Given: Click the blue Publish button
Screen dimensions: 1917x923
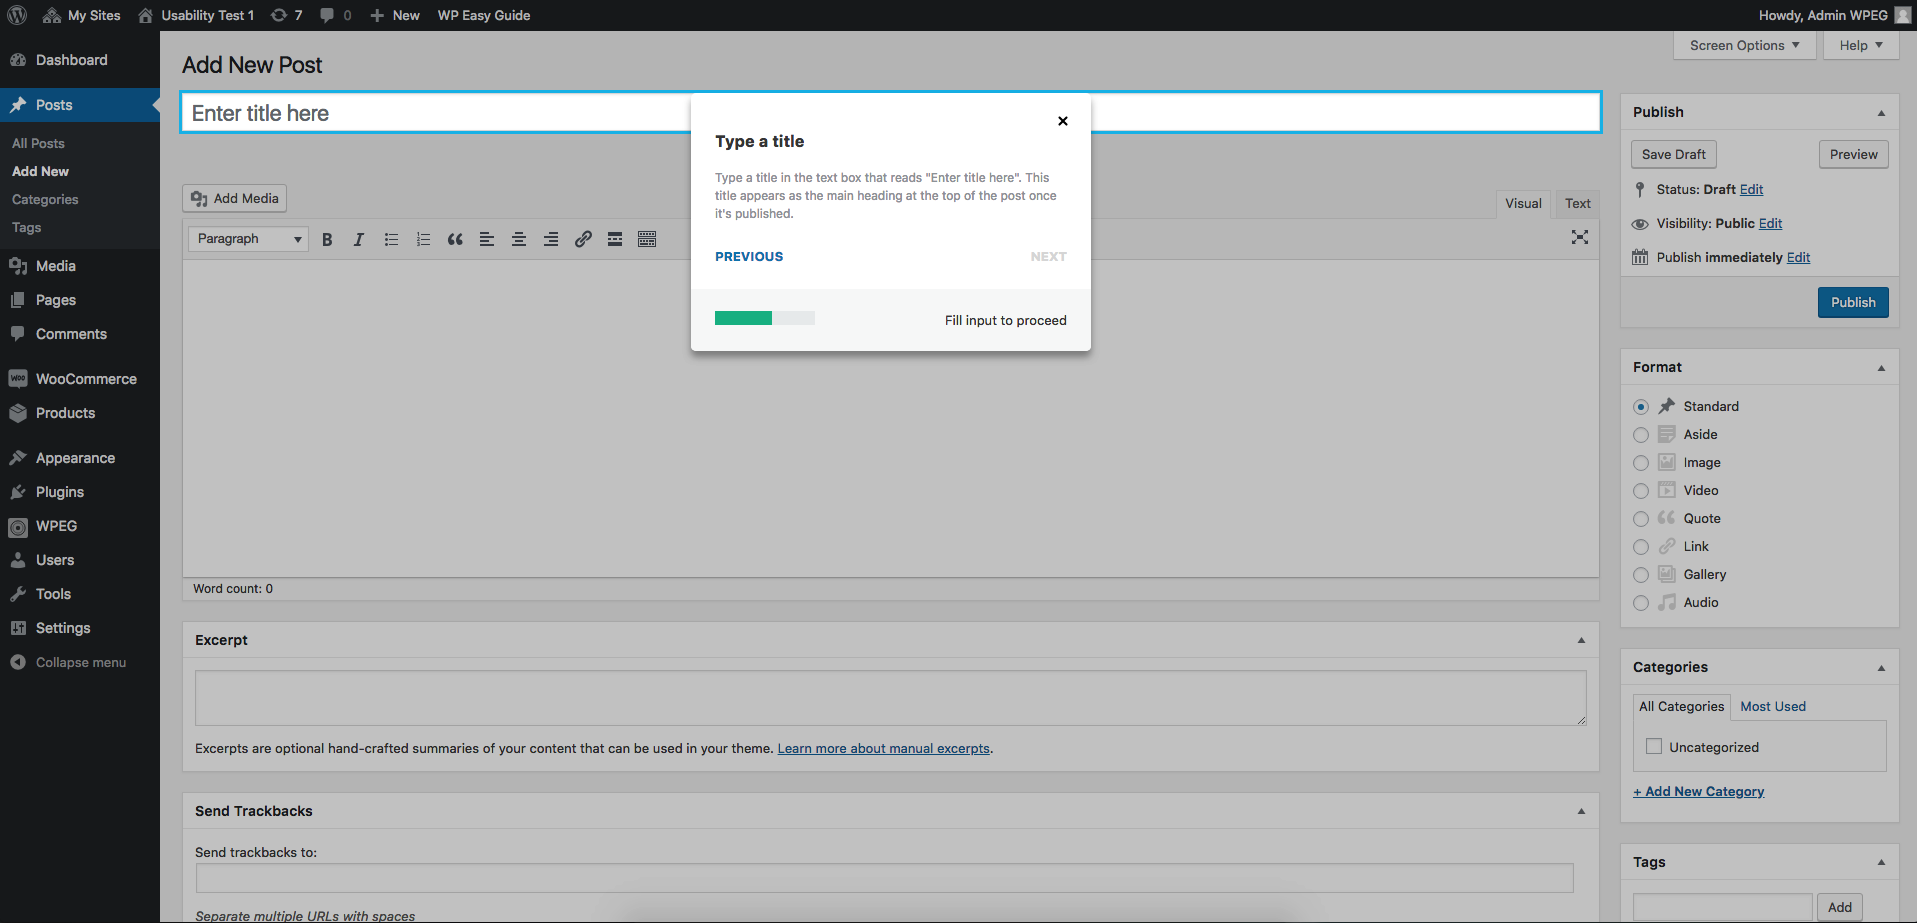Looking at the screenshot, I should click(x=1853, y=302).
